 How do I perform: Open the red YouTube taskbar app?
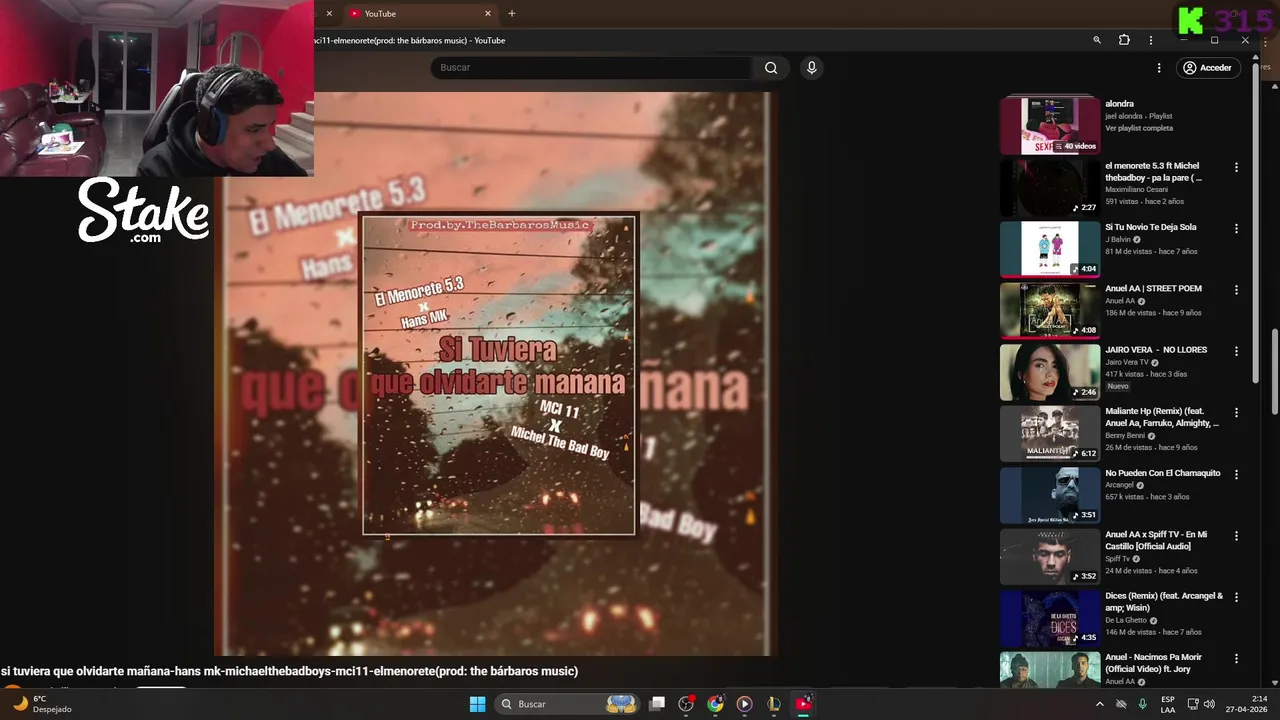(x=803, y=704)
